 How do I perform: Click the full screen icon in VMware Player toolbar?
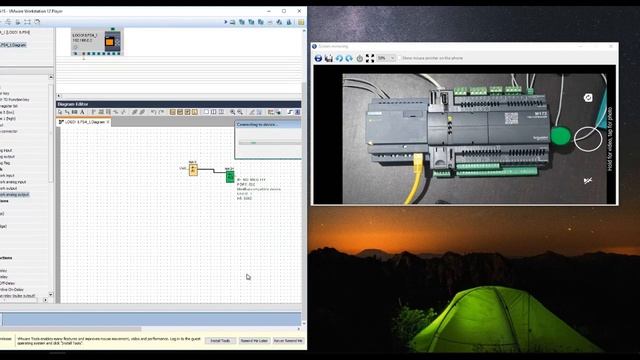(x=27, y=22)
